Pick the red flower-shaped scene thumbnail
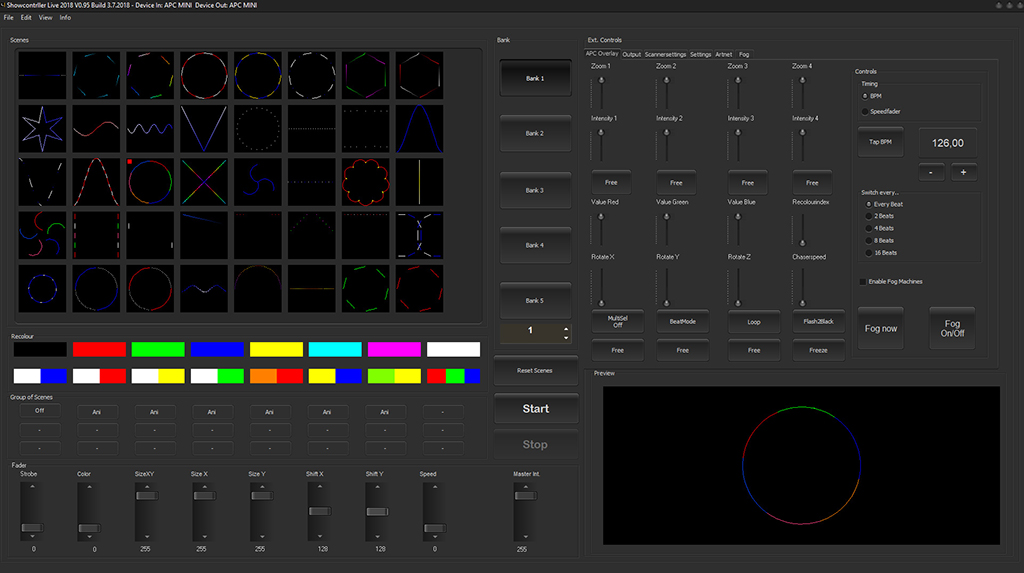Screen dimensions: 1024x573 point(366,182)
